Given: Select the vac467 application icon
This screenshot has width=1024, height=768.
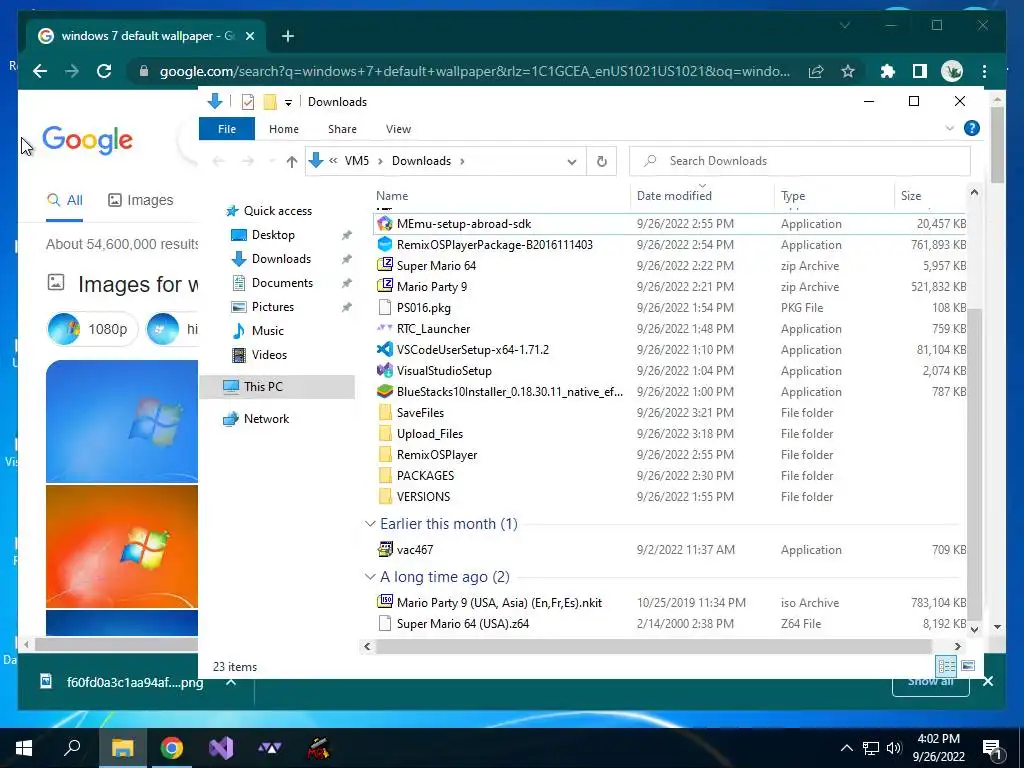Looking at the screenshot, I should click(x=385, y=550).
